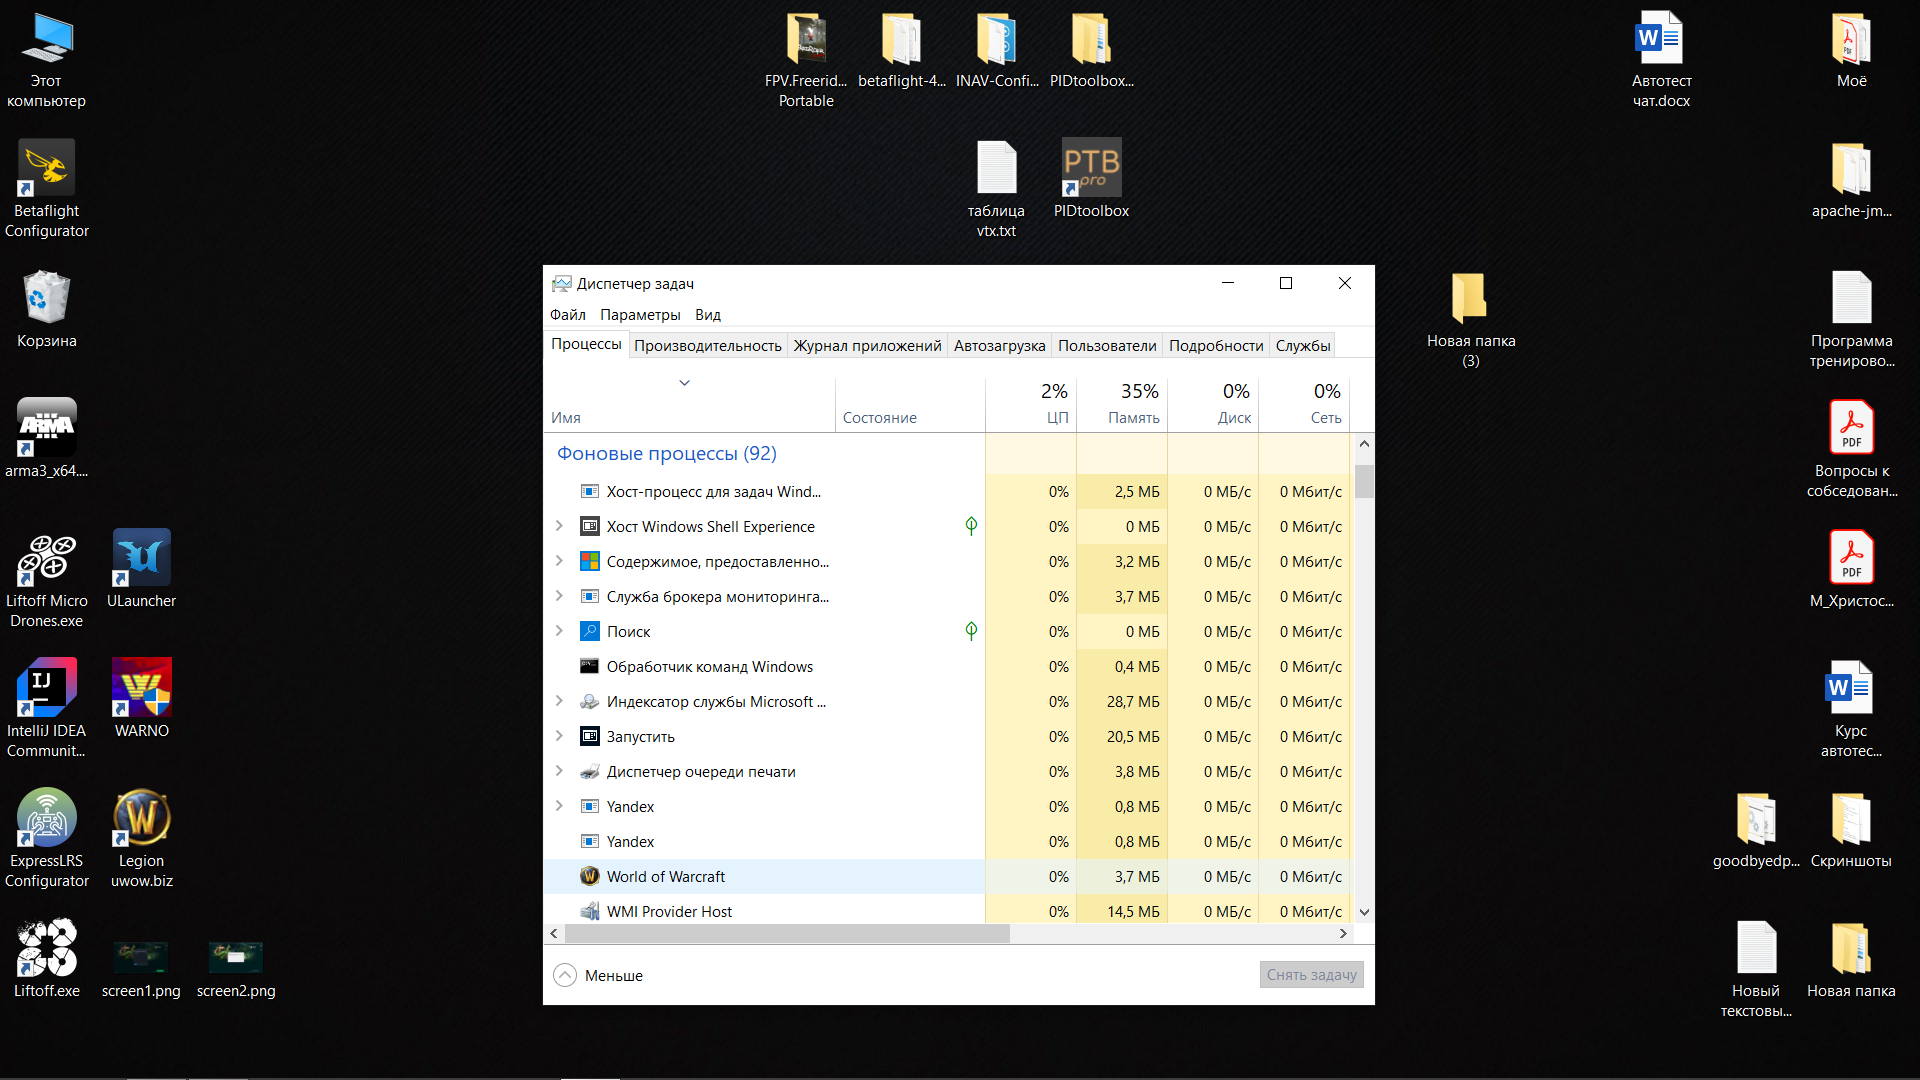Screen dimensions: 1920x1080
Task: Open the ULauncher desktop shortcut
Action: tap(141, 558)
